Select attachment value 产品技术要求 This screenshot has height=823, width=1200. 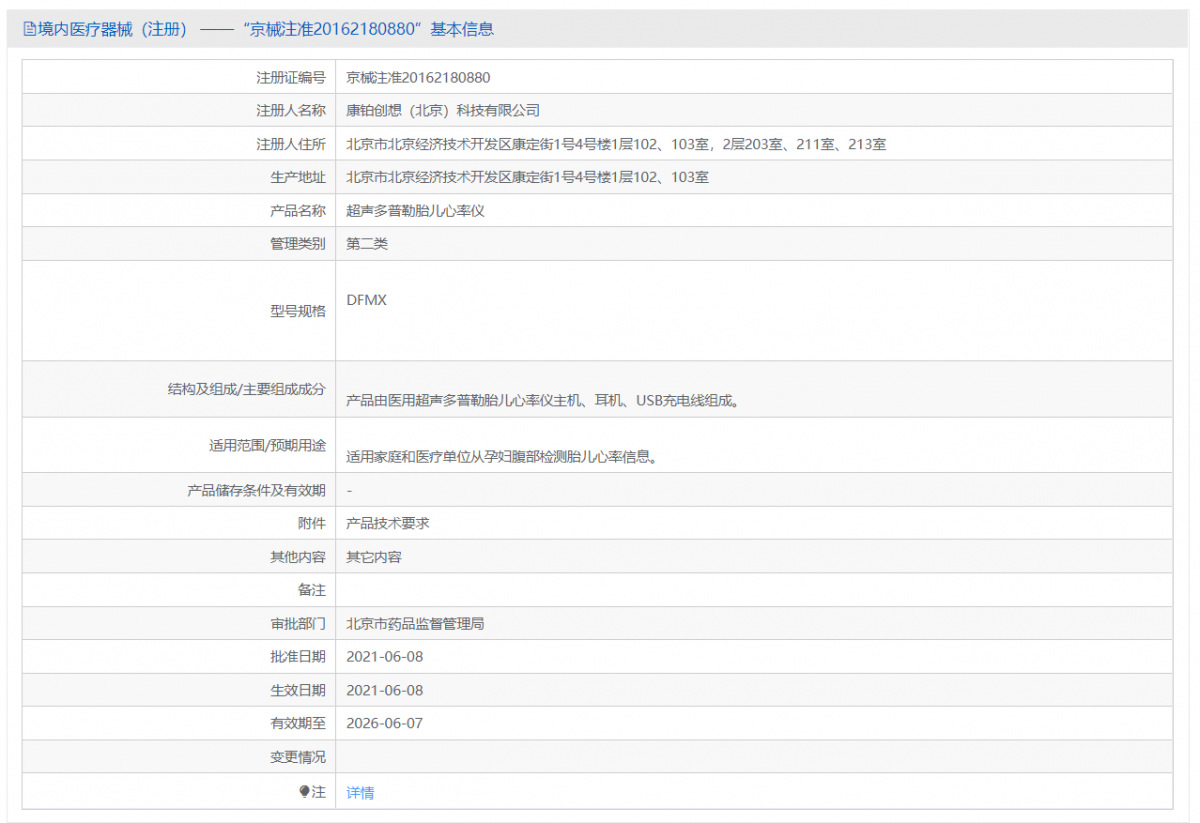click(x=388, y=523)
